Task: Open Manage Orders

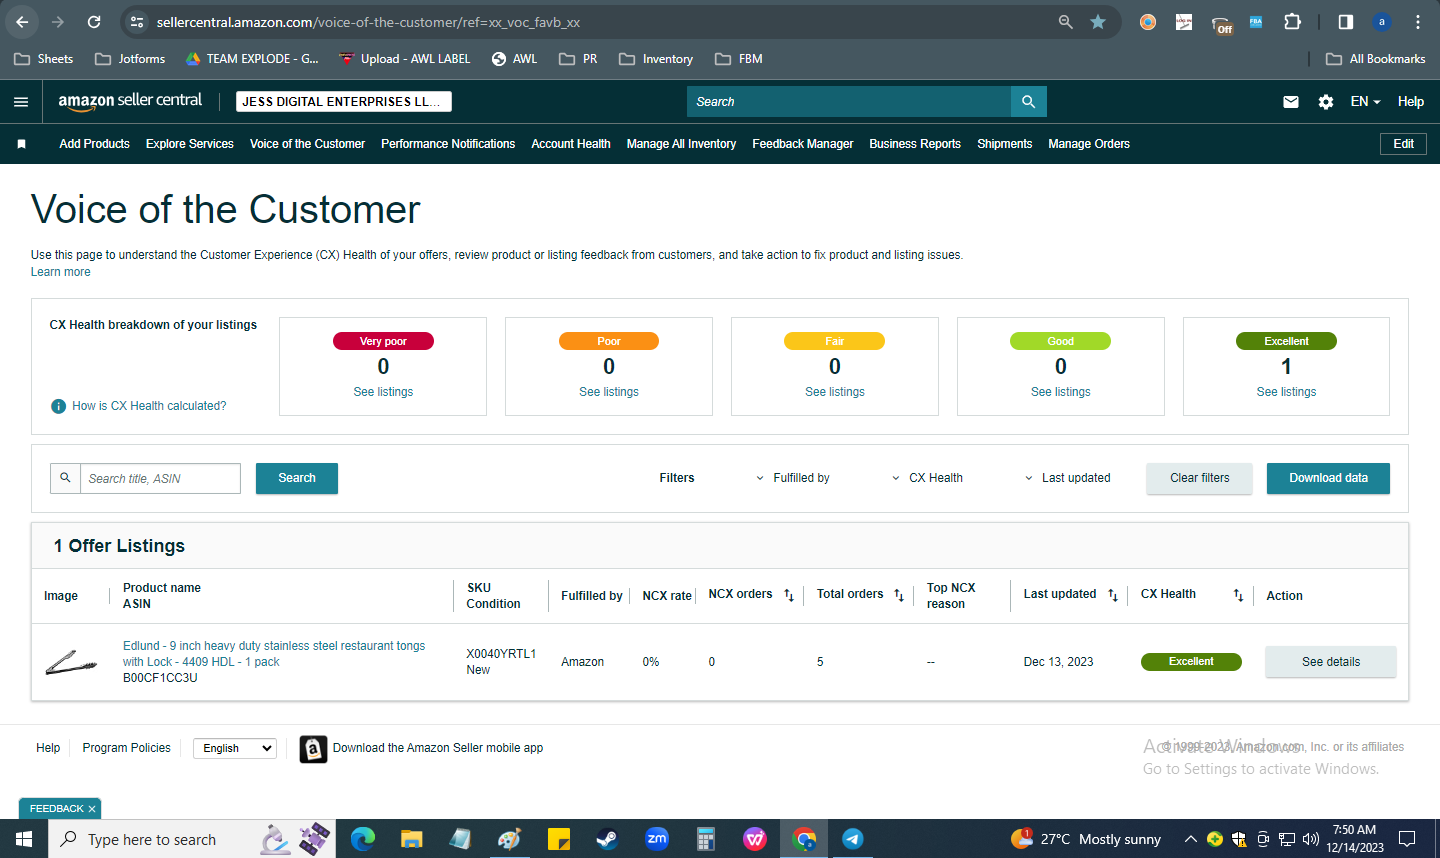Action: (1089, 144)
